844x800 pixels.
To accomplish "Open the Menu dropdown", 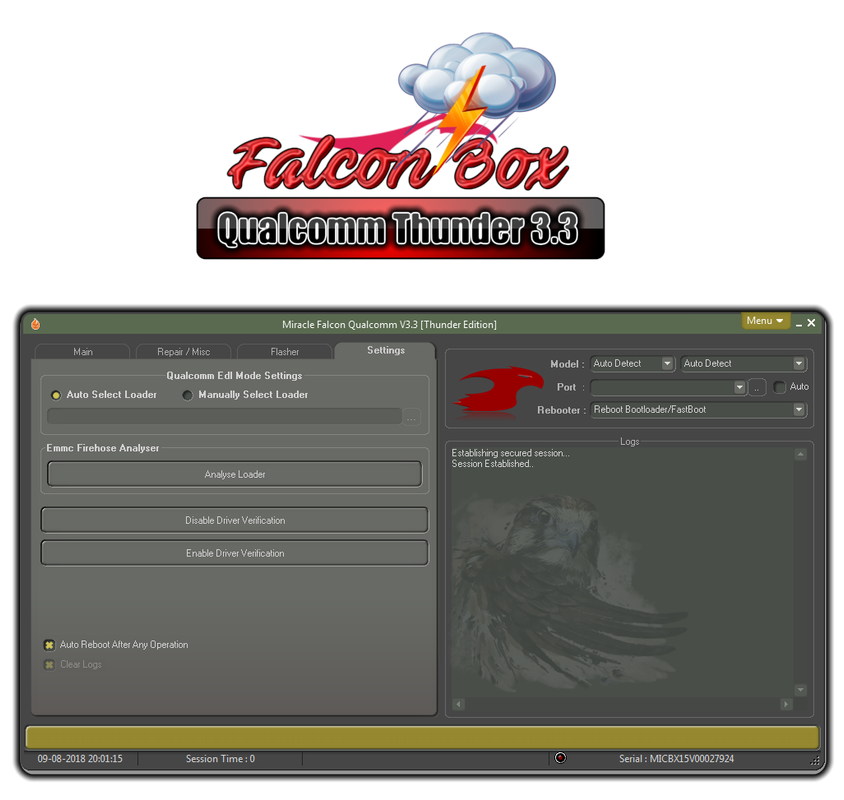I will (765, 321).
